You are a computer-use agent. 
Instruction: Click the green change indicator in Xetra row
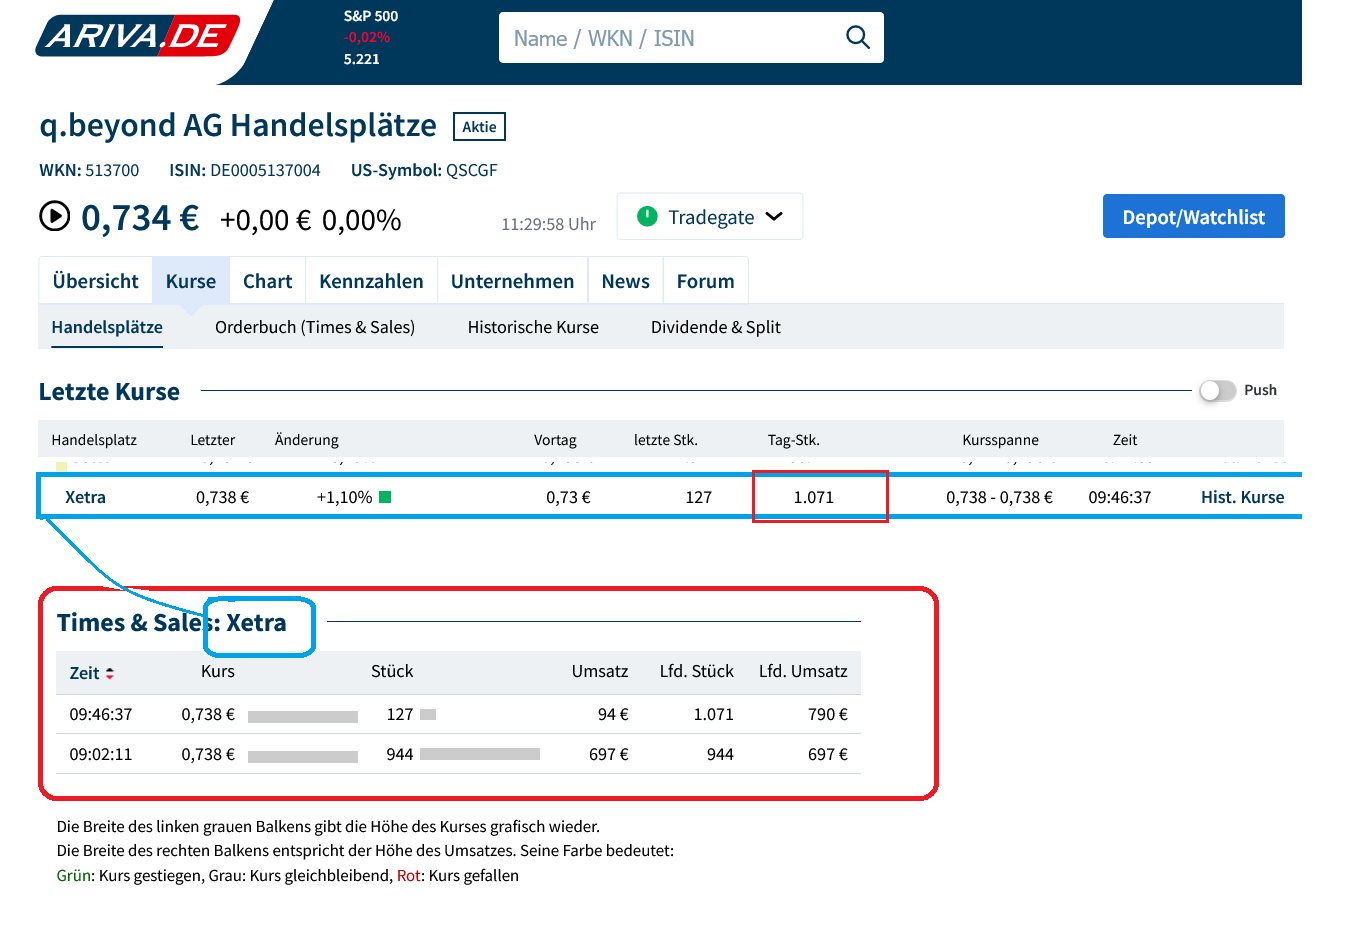[385, 497]
